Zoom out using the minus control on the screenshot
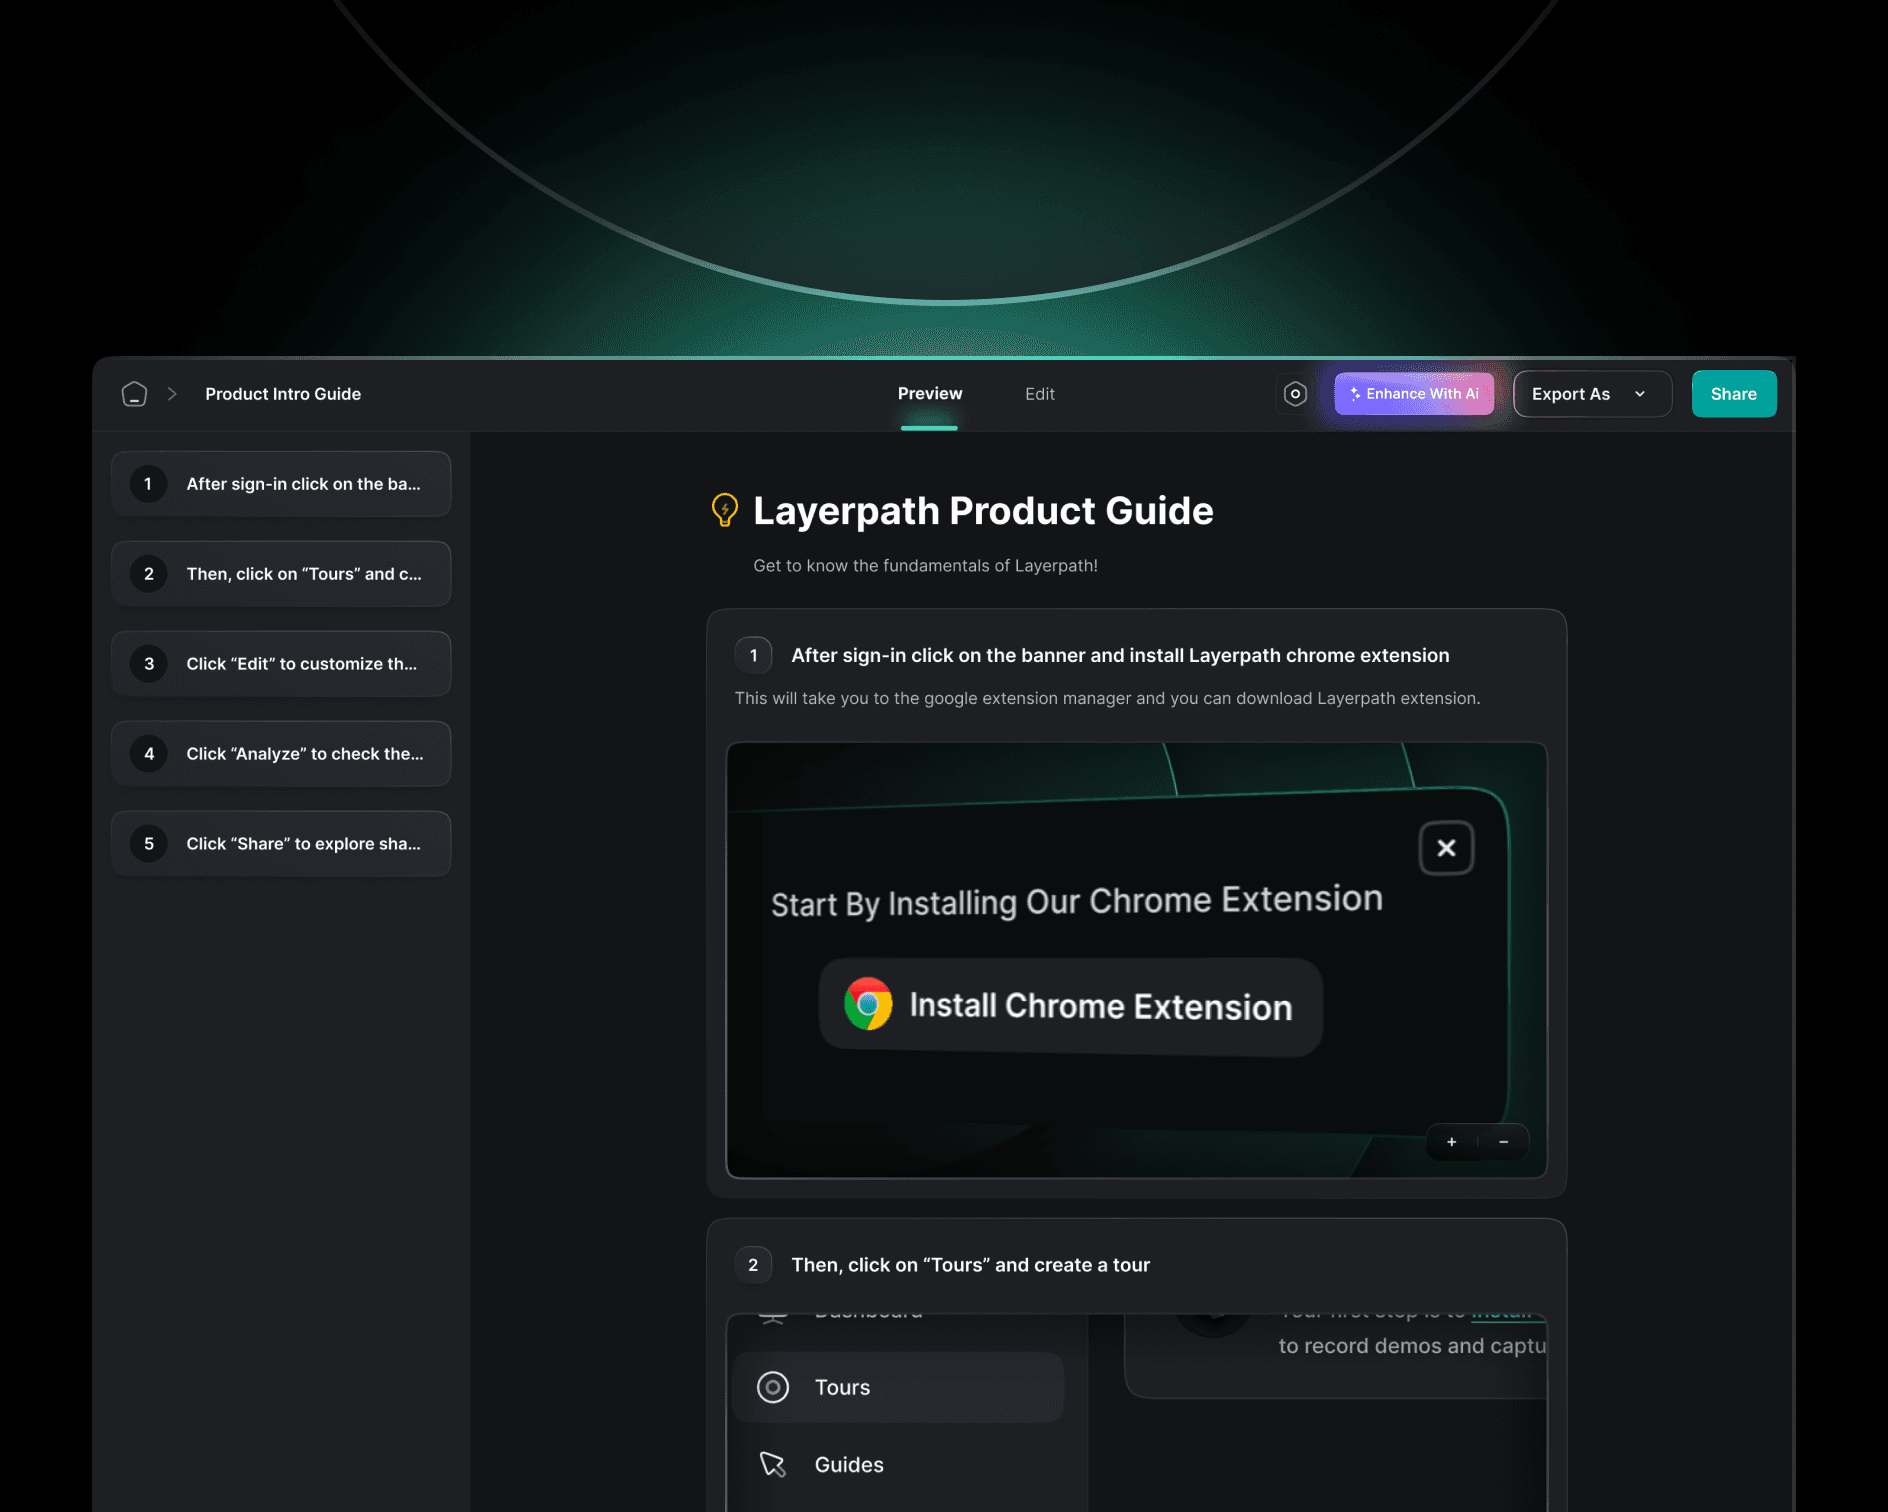The image size is (1888, 1512). (x=1503, y=1141)
